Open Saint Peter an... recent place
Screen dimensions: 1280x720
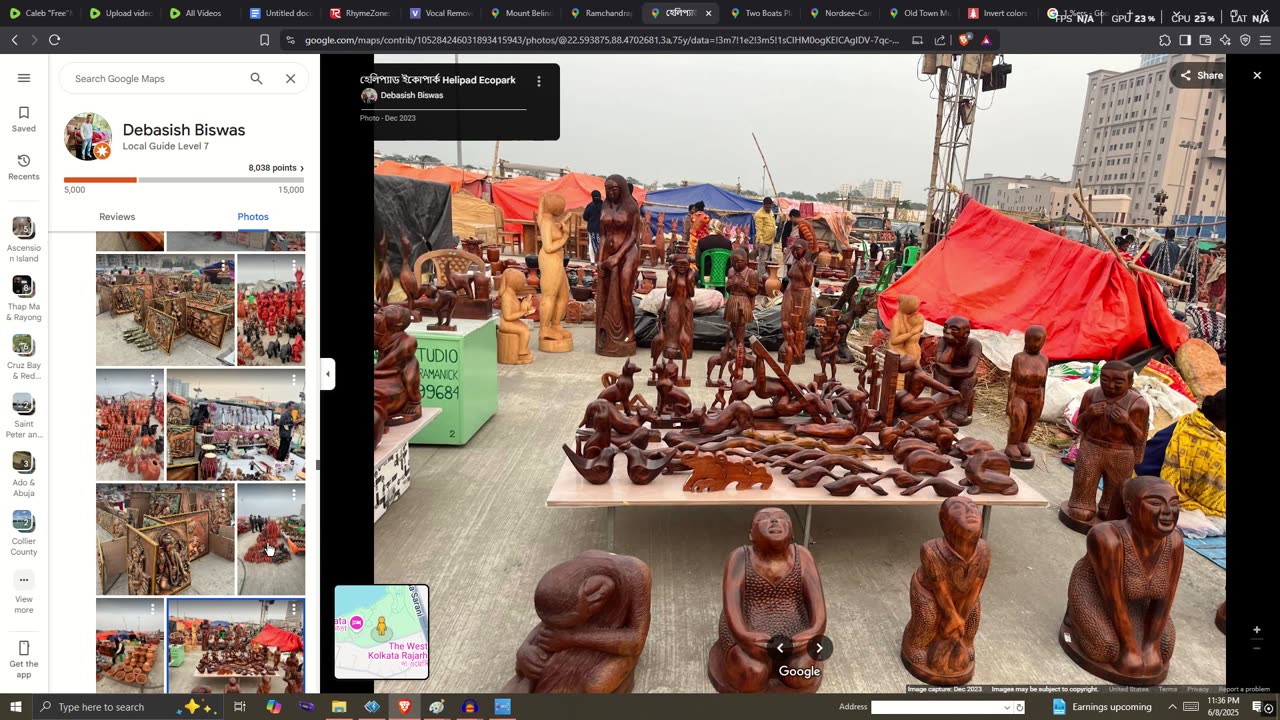point(24,416)
